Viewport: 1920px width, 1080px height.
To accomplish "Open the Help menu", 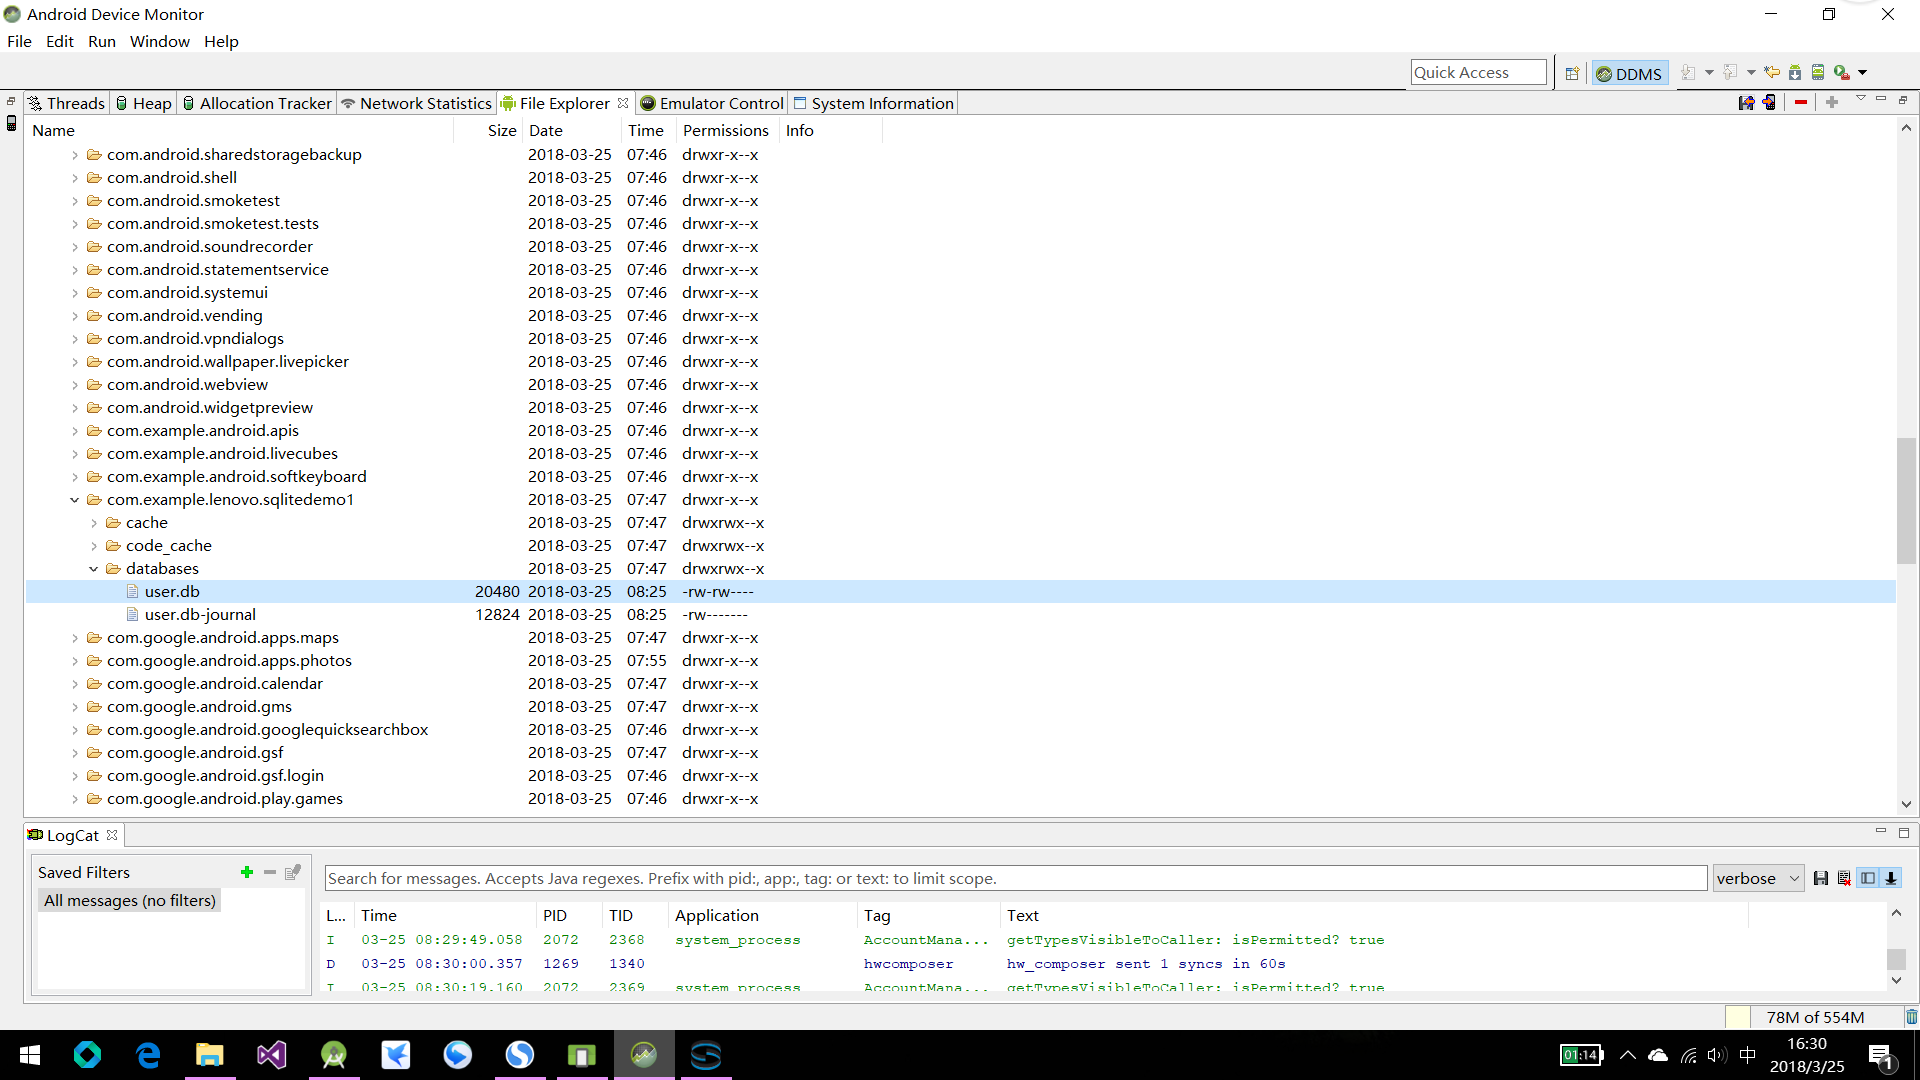I will click(x=221, y=41).
